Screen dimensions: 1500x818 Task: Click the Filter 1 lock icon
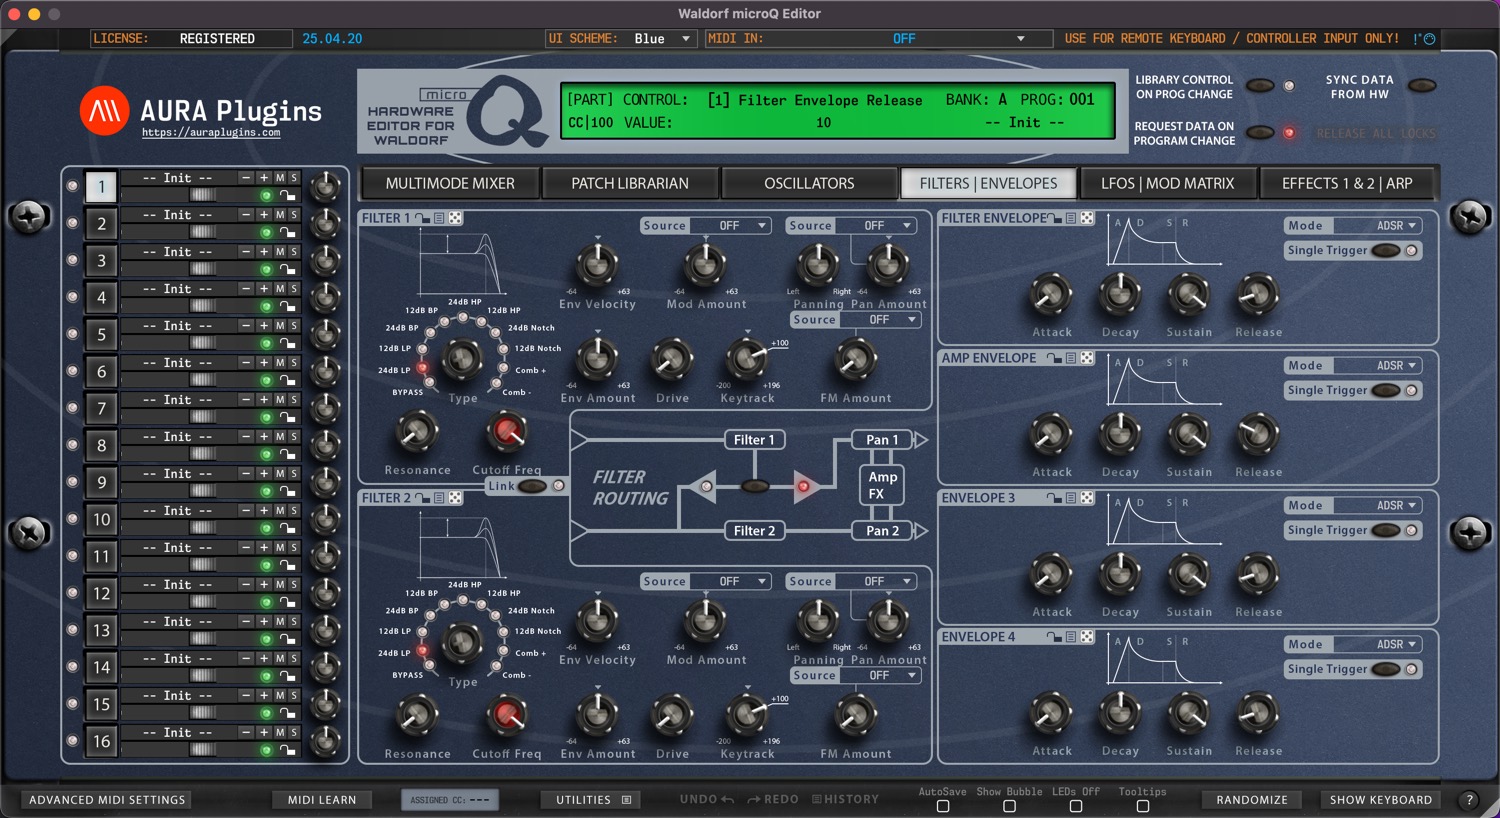point(421,218)
